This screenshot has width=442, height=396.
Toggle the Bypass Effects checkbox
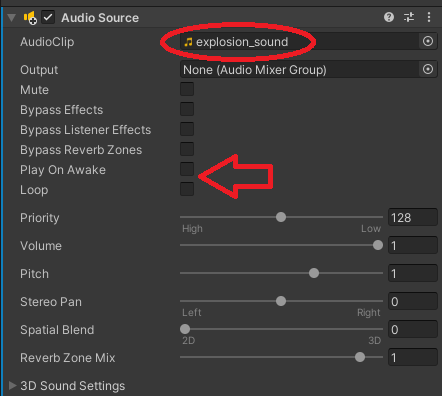[x=187, y=109]
